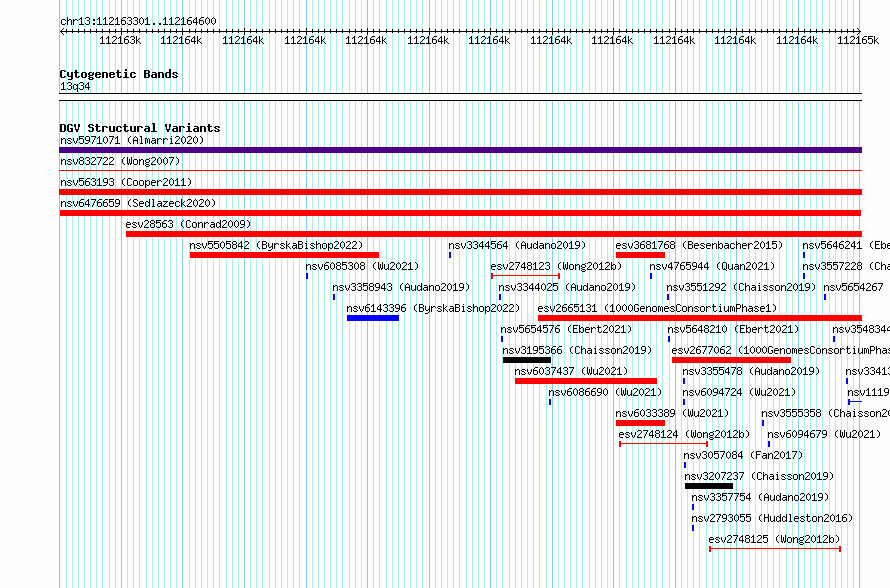Open nsv5505842 (ByrskaBishop2022) variant label
890x588 pixels.
pos(276,245)
